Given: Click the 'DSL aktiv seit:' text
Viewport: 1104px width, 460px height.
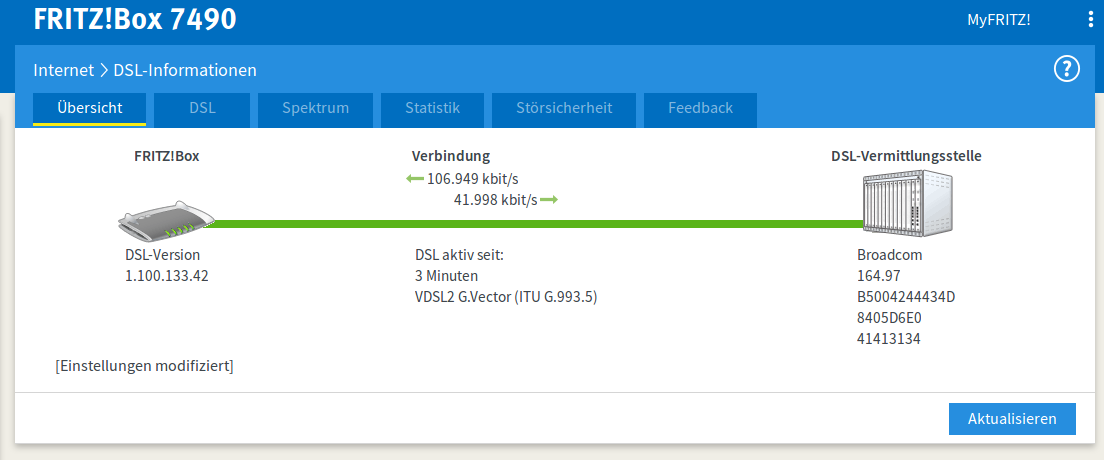Looking at the screenshot, I should pos(460,255).
